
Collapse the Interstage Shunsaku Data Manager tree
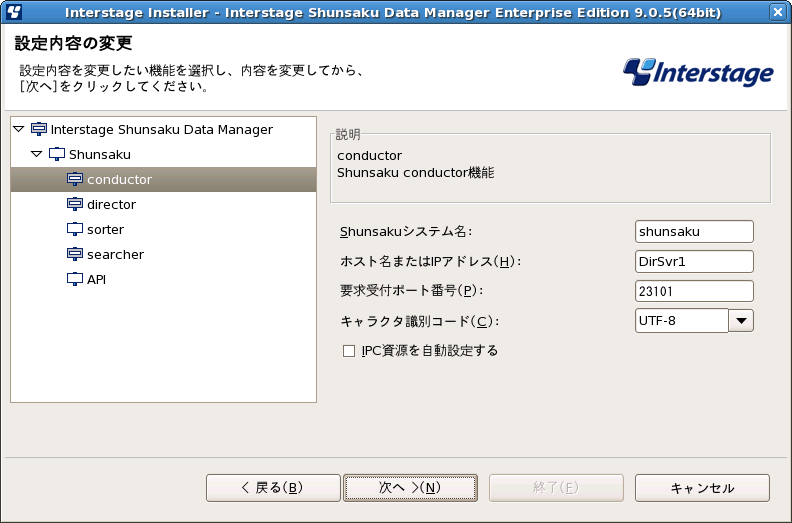pyautogui.click(x=19, y=129)
